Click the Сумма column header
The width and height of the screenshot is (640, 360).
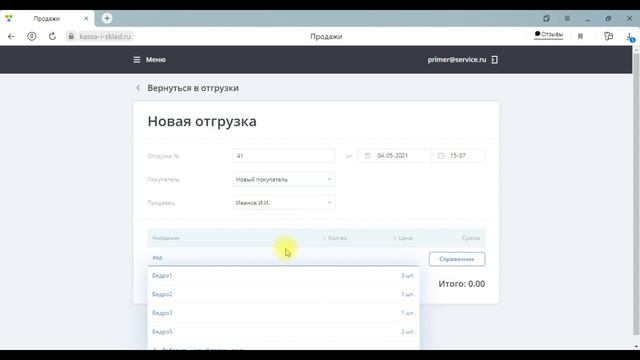click(x=471, y=238)
